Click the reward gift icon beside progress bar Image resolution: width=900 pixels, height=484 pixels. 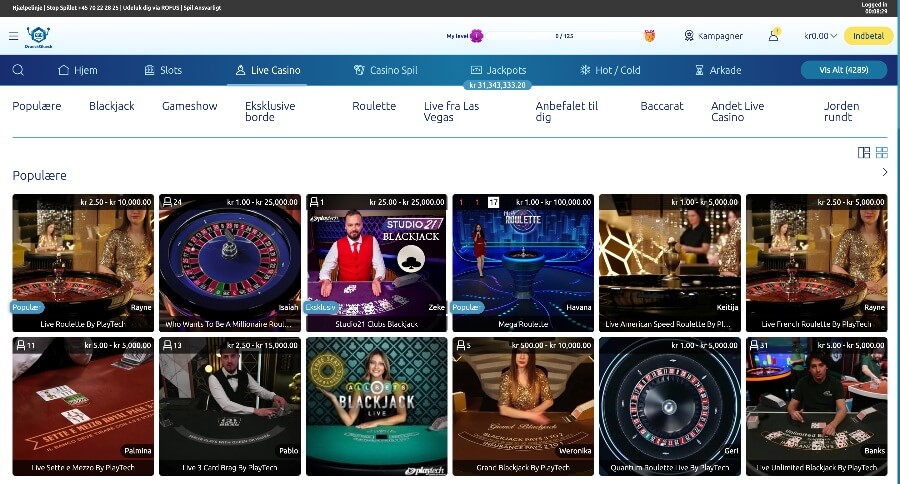pyautogui.click(x=649, y=36)
